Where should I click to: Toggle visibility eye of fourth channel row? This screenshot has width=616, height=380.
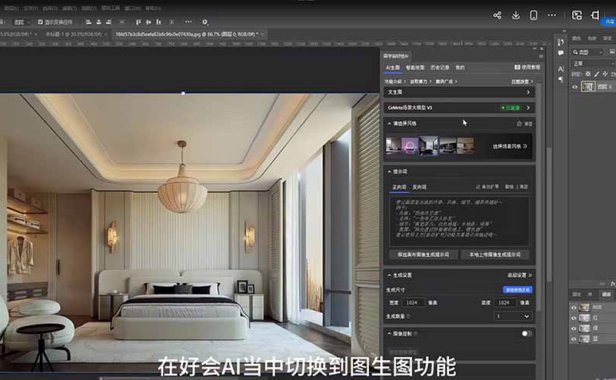tap(574, 339)
